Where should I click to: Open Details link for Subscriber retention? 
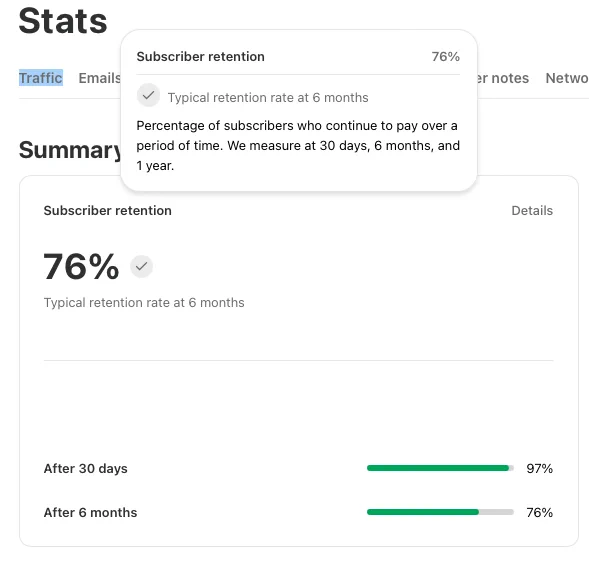pos(532,211)
